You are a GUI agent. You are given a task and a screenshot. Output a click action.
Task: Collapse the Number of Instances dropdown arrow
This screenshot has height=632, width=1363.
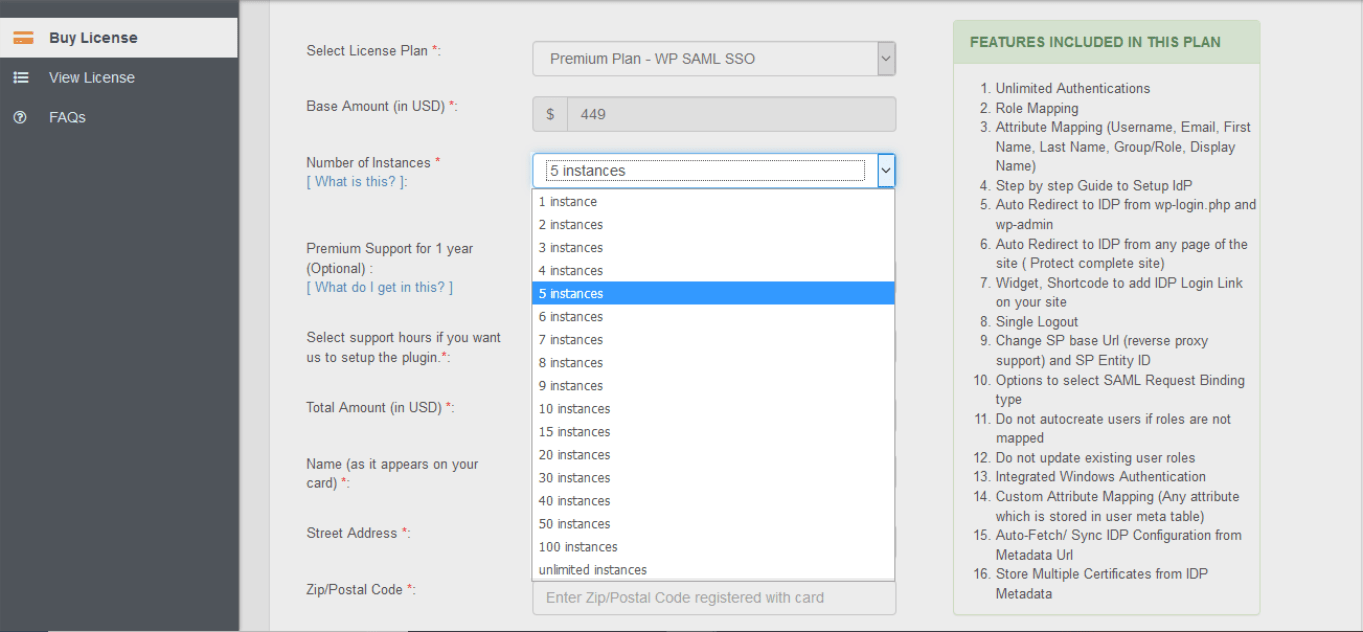tap(885, 171)
